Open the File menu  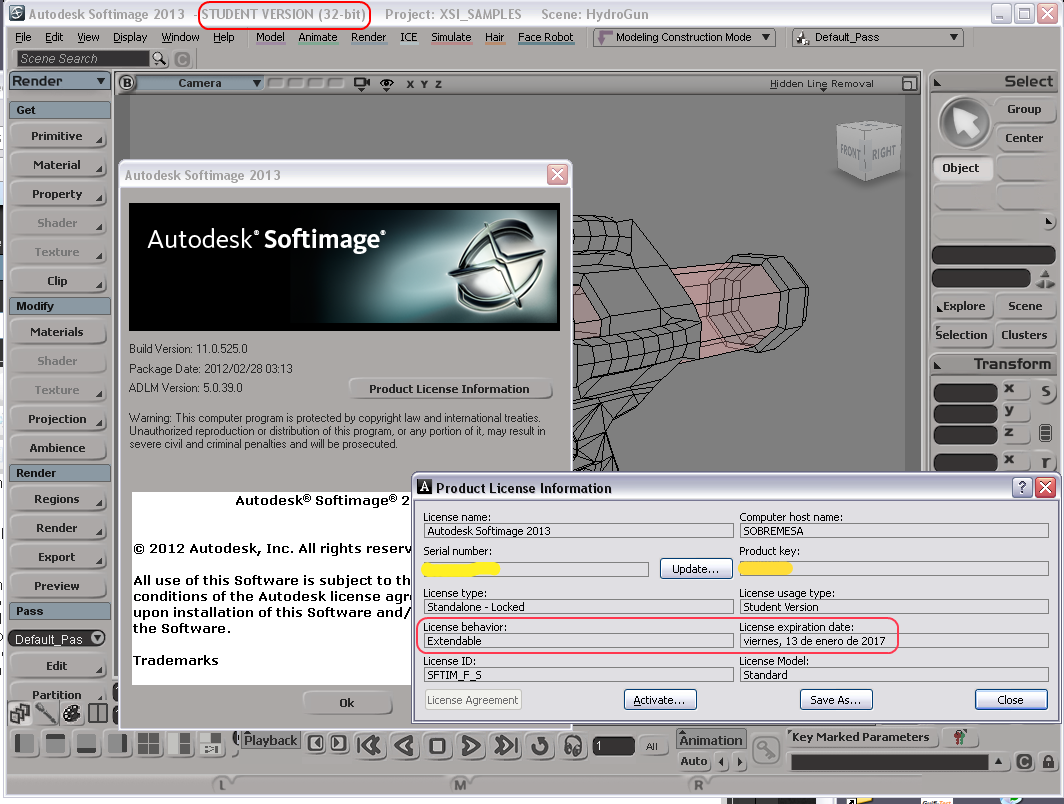[23, 37]
